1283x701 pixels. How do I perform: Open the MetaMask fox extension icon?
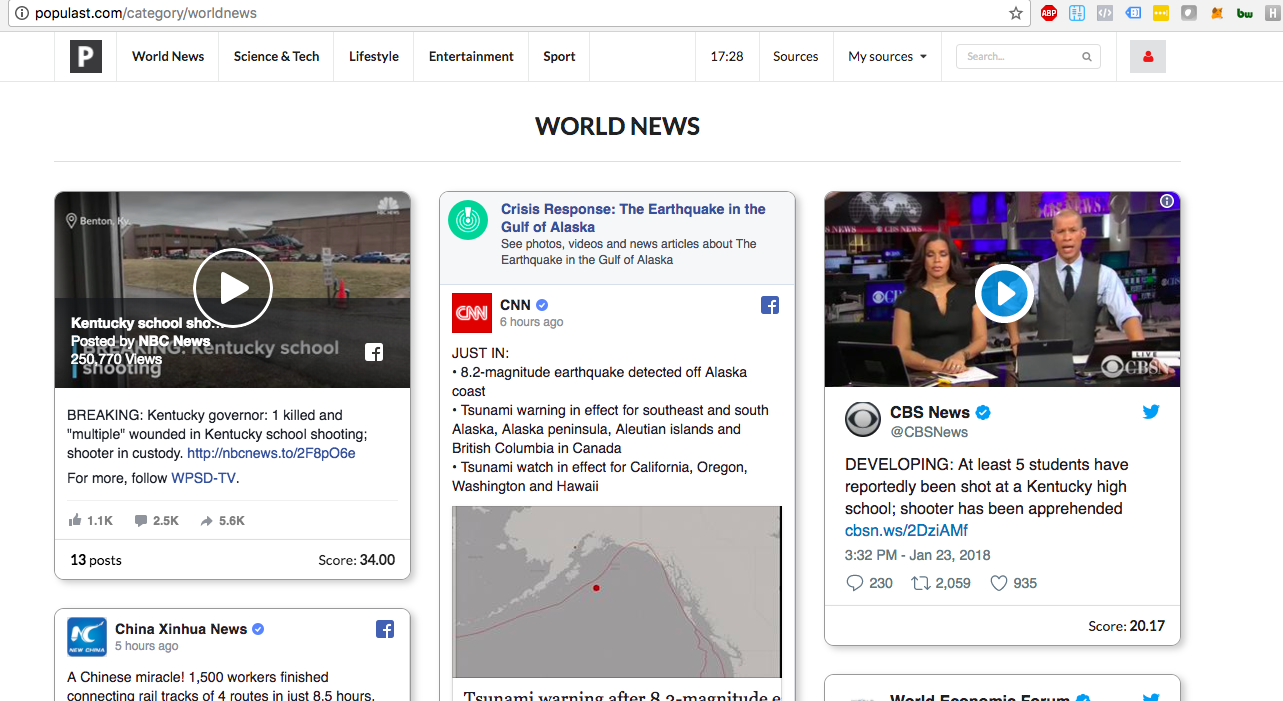[1217, 13]
